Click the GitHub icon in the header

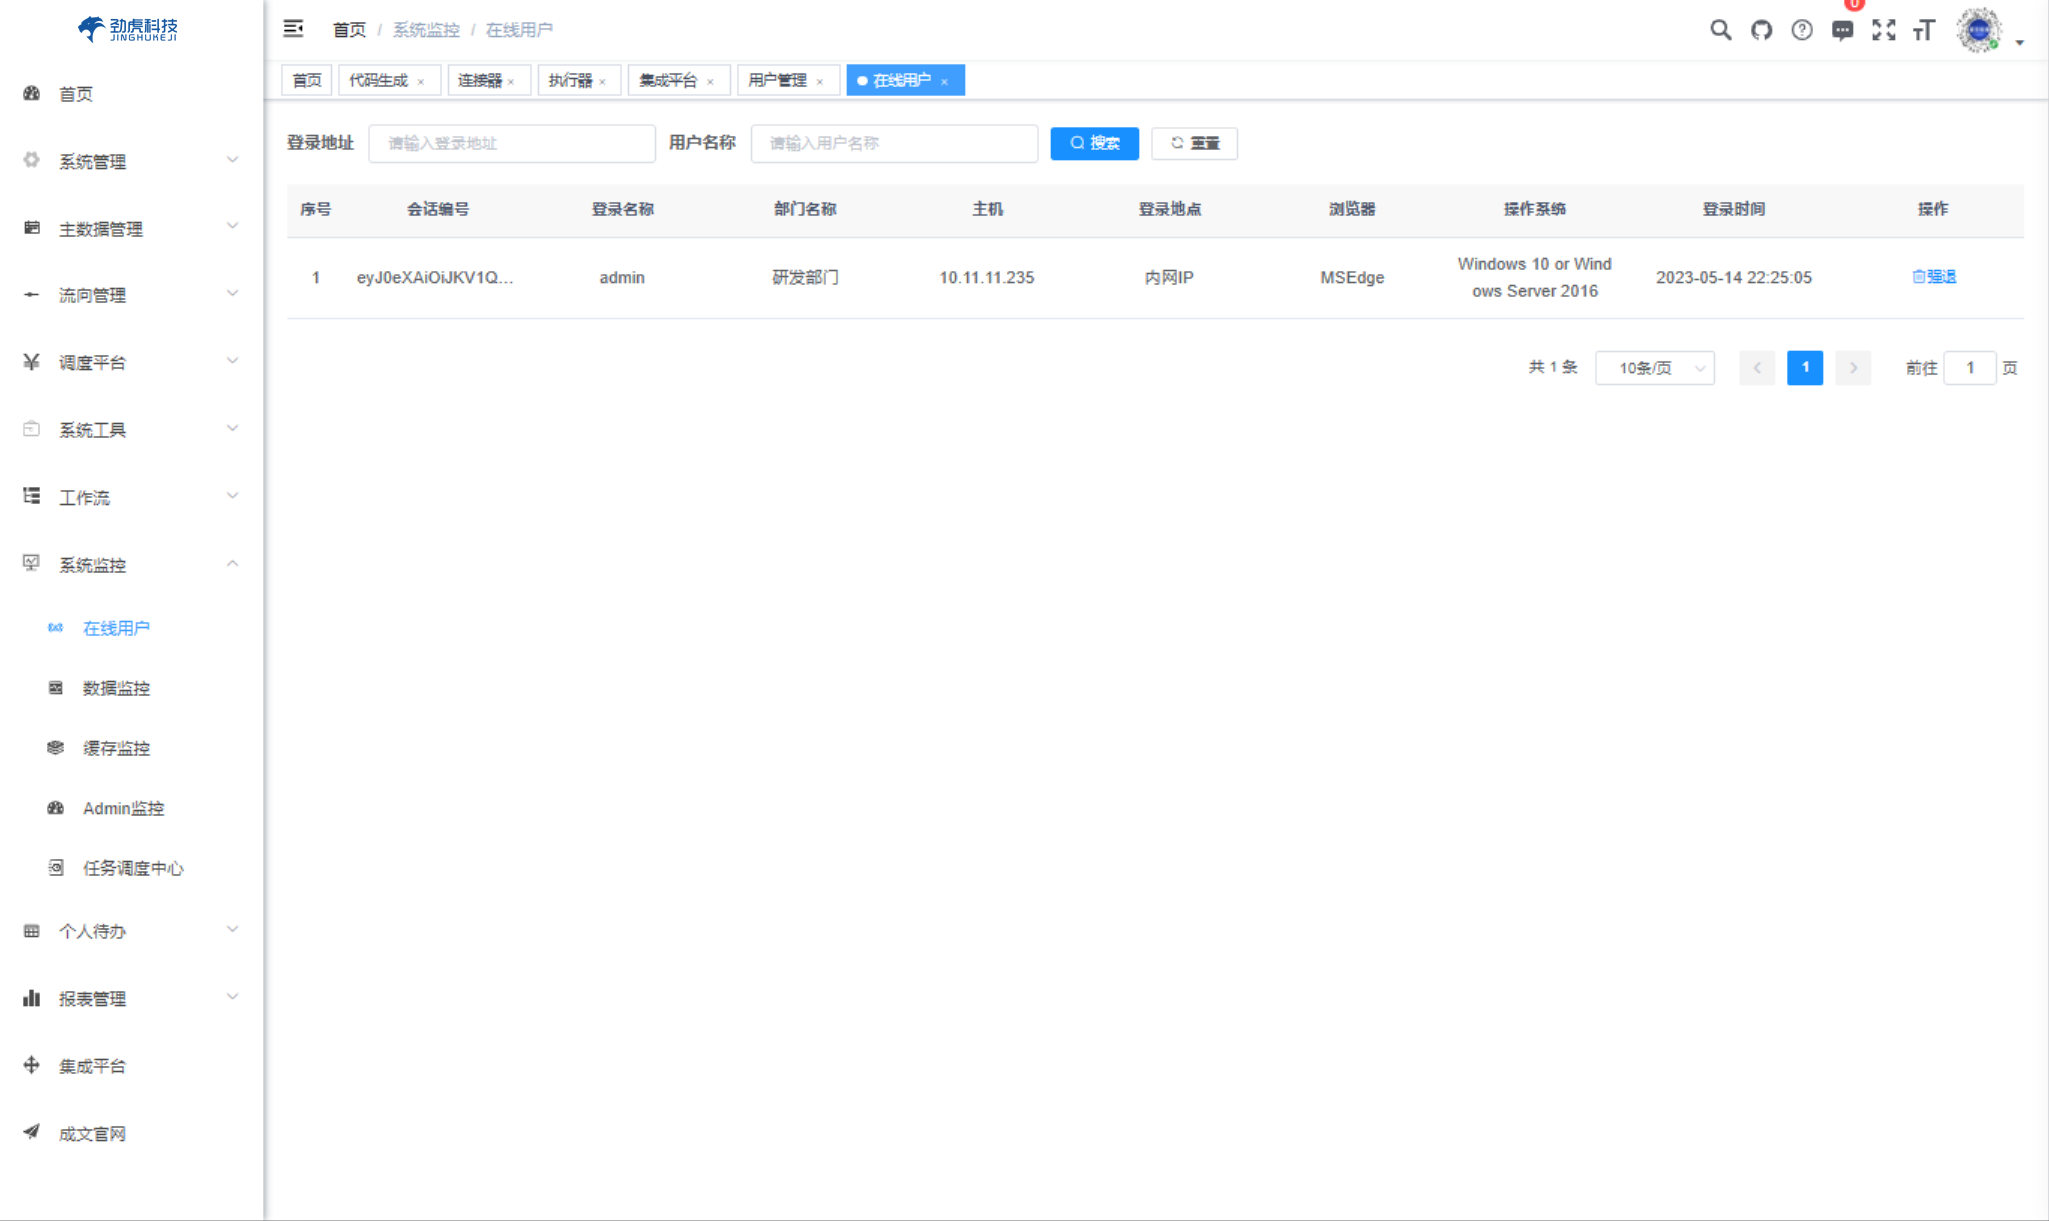tap(1761, 30)
